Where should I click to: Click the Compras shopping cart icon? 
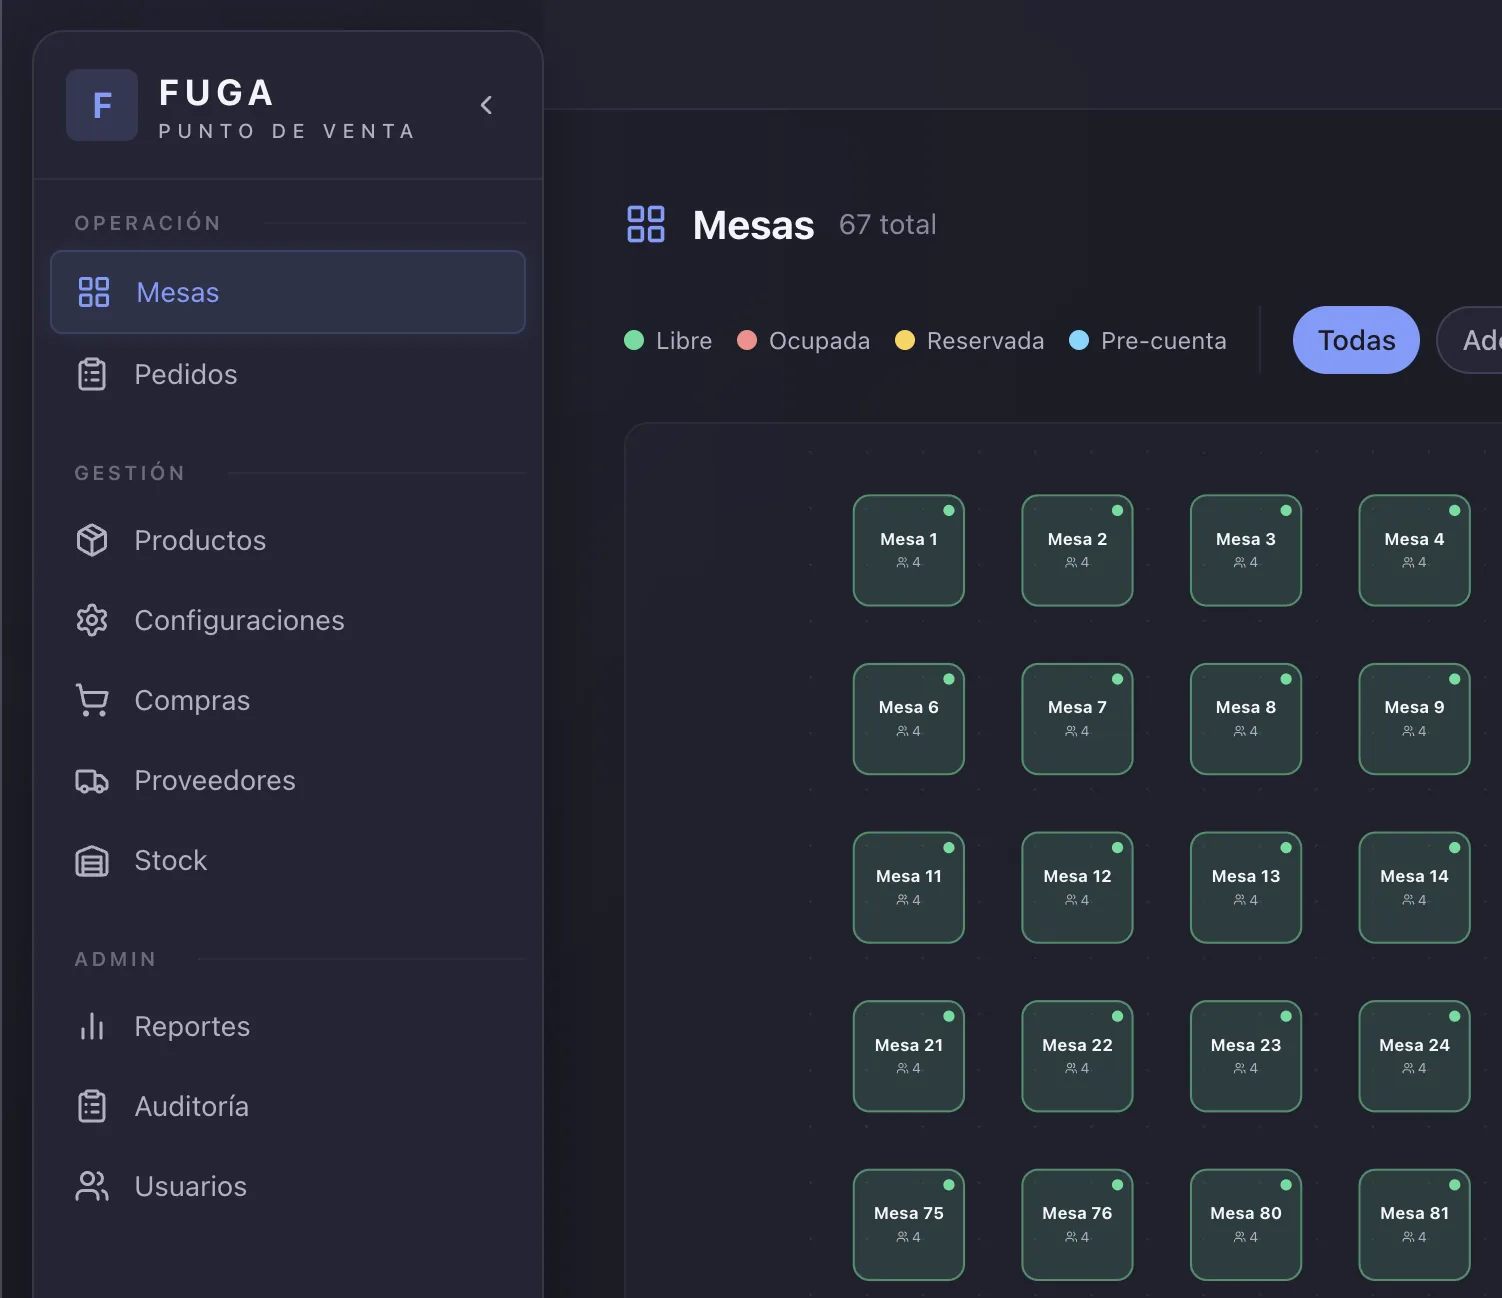92,700
